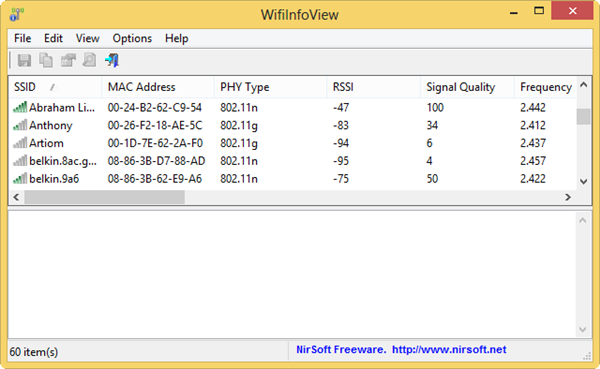This screenshot has width=600, height=369.
Task: Open the Options menu
Action: tap(132, 38)
